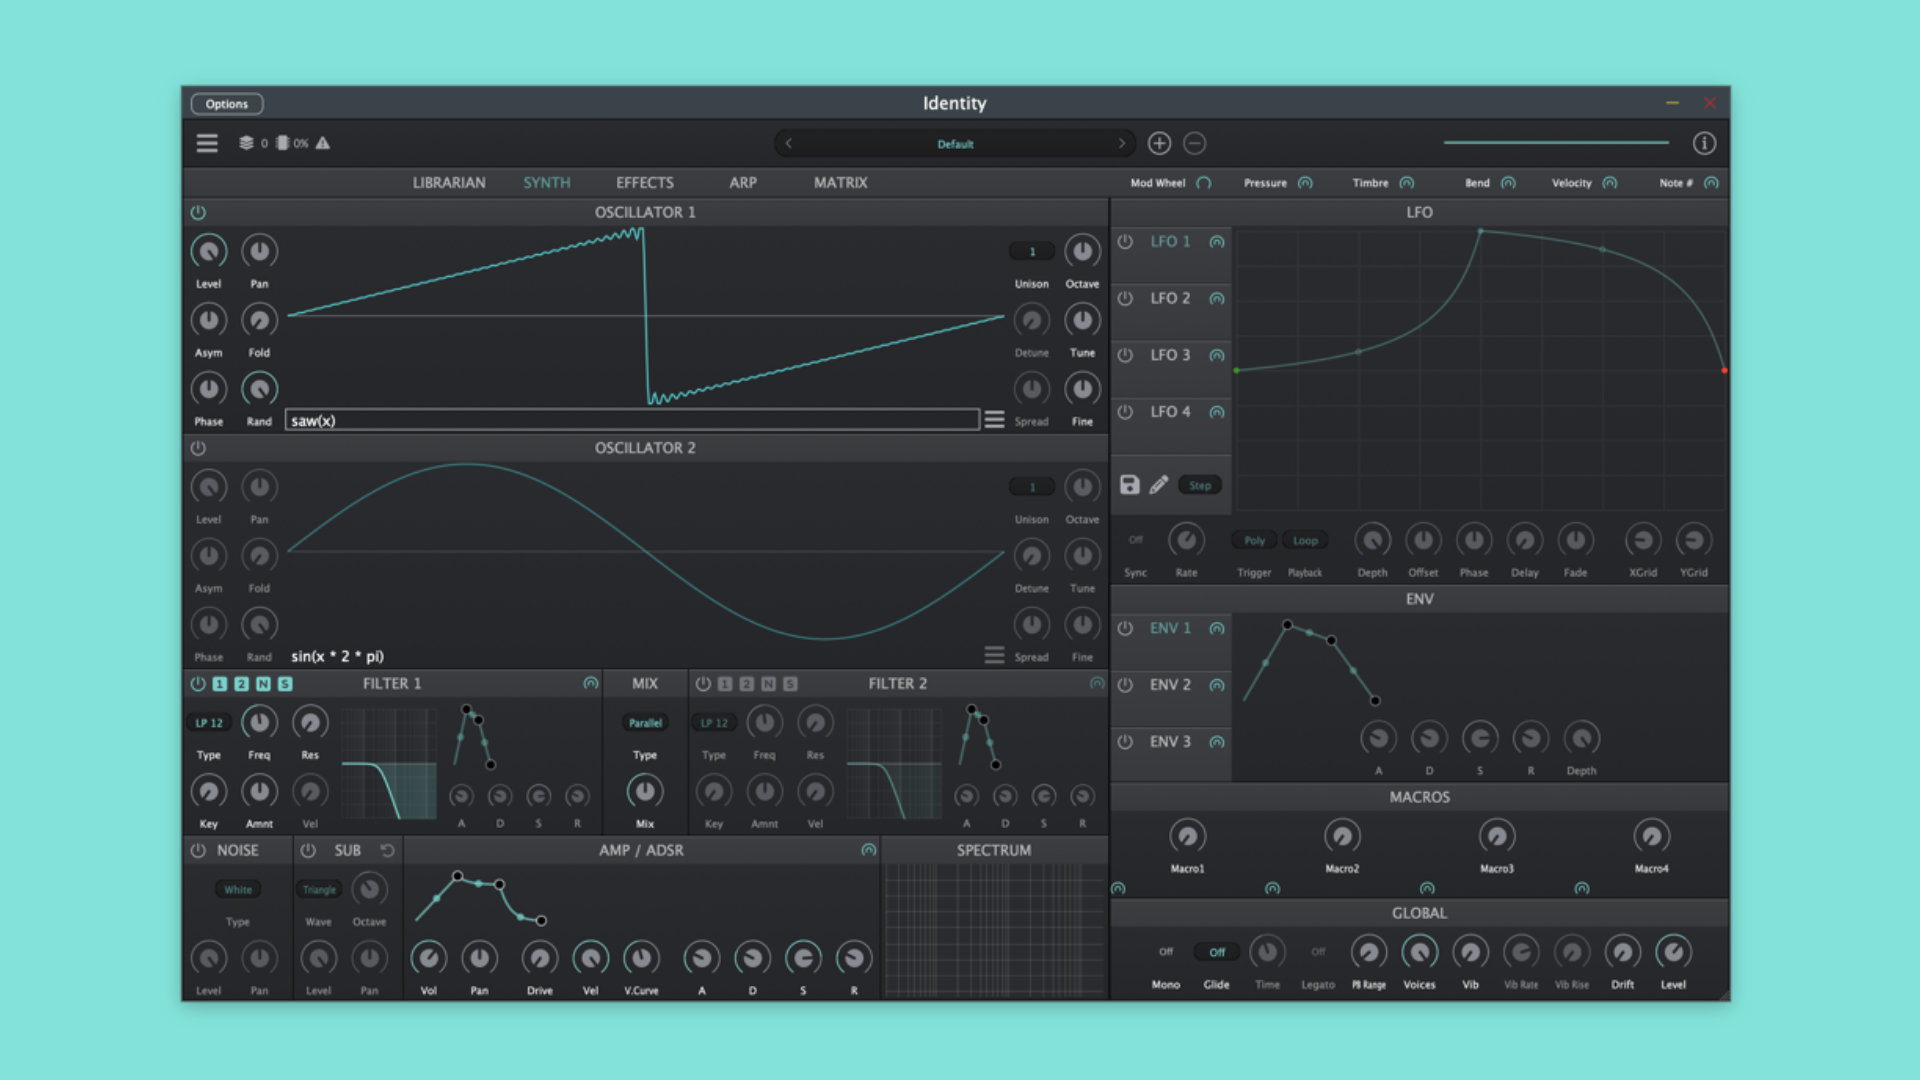The height and width of the screenshot is (1080, 1920).
Task: Click the master volume slider line
Action: [1556, 143]
